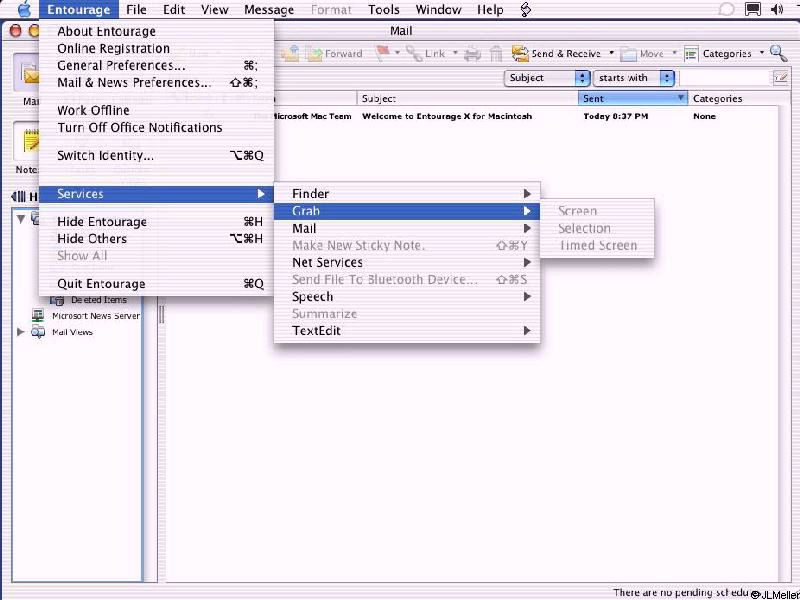
Task: Open the File menu
Action: pyautogui.click(x=136, y=10)
